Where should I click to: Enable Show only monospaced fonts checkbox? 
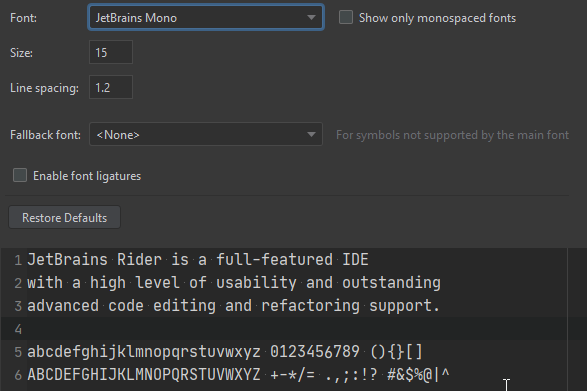(x=346, y=17)
